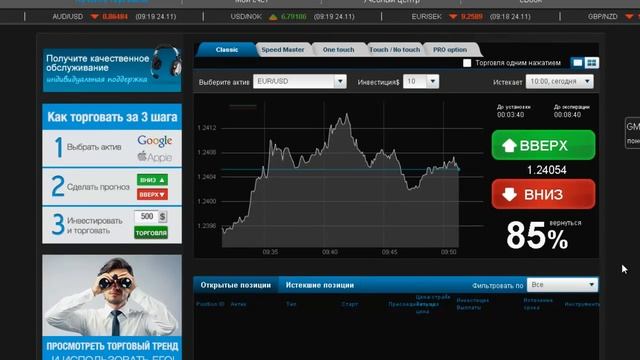Click the green ТОРГОВЛЯ button
The image size is (640, 360).
tap(151, 233)
